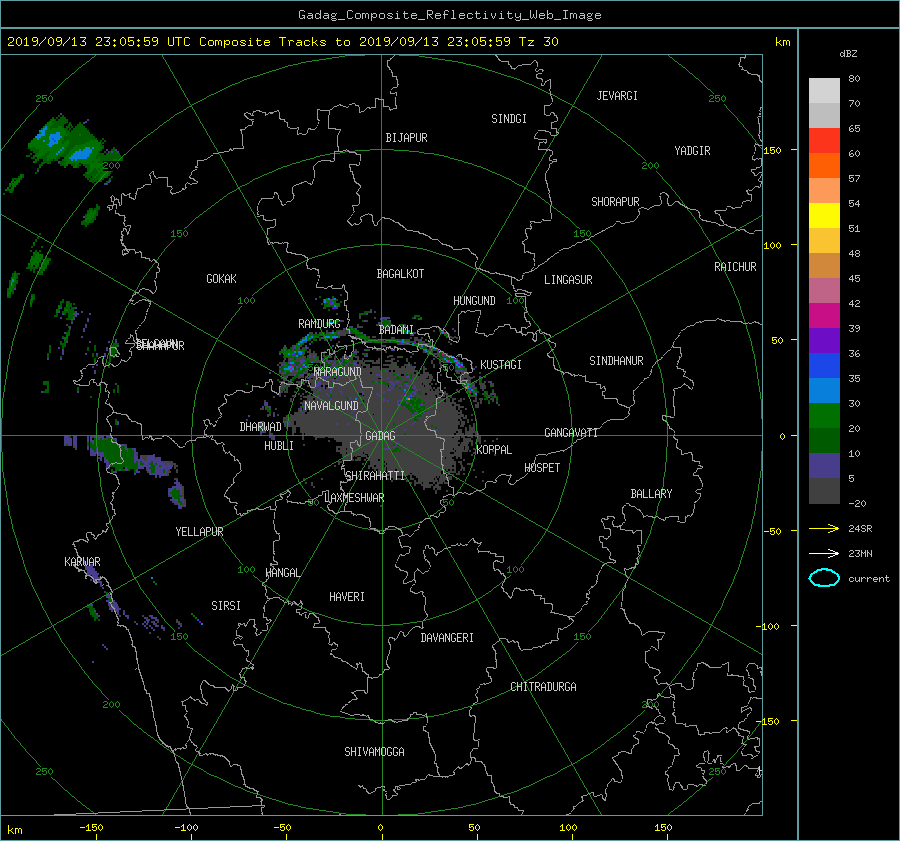Image resolution: width=900 pixels, height=841 pixels.
Task: Click the white 23MN arrow legend icon
Action: pyautogui.click(x=824, y=553)
